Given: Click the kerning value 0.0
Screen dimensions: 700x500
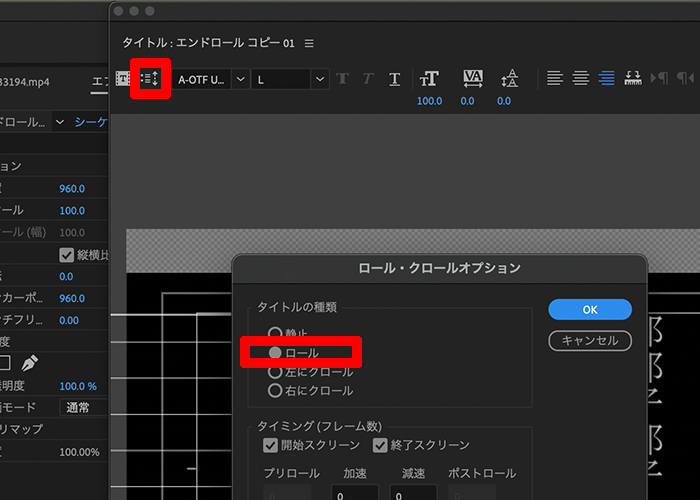Looking at the screenshot, I should pos(467,101).
